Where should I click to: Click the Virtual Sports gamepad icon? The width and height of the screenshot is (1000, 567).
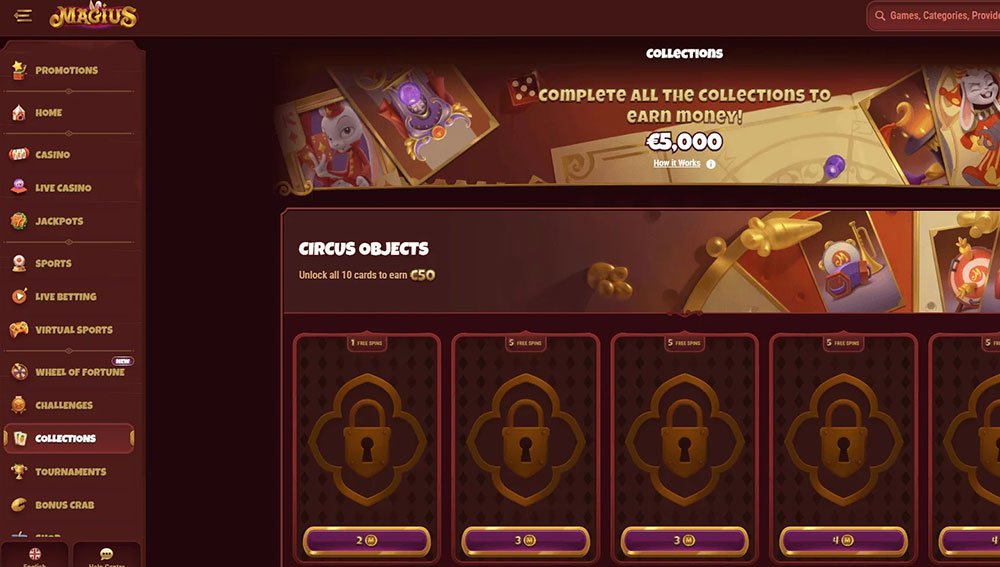[19, 330]
